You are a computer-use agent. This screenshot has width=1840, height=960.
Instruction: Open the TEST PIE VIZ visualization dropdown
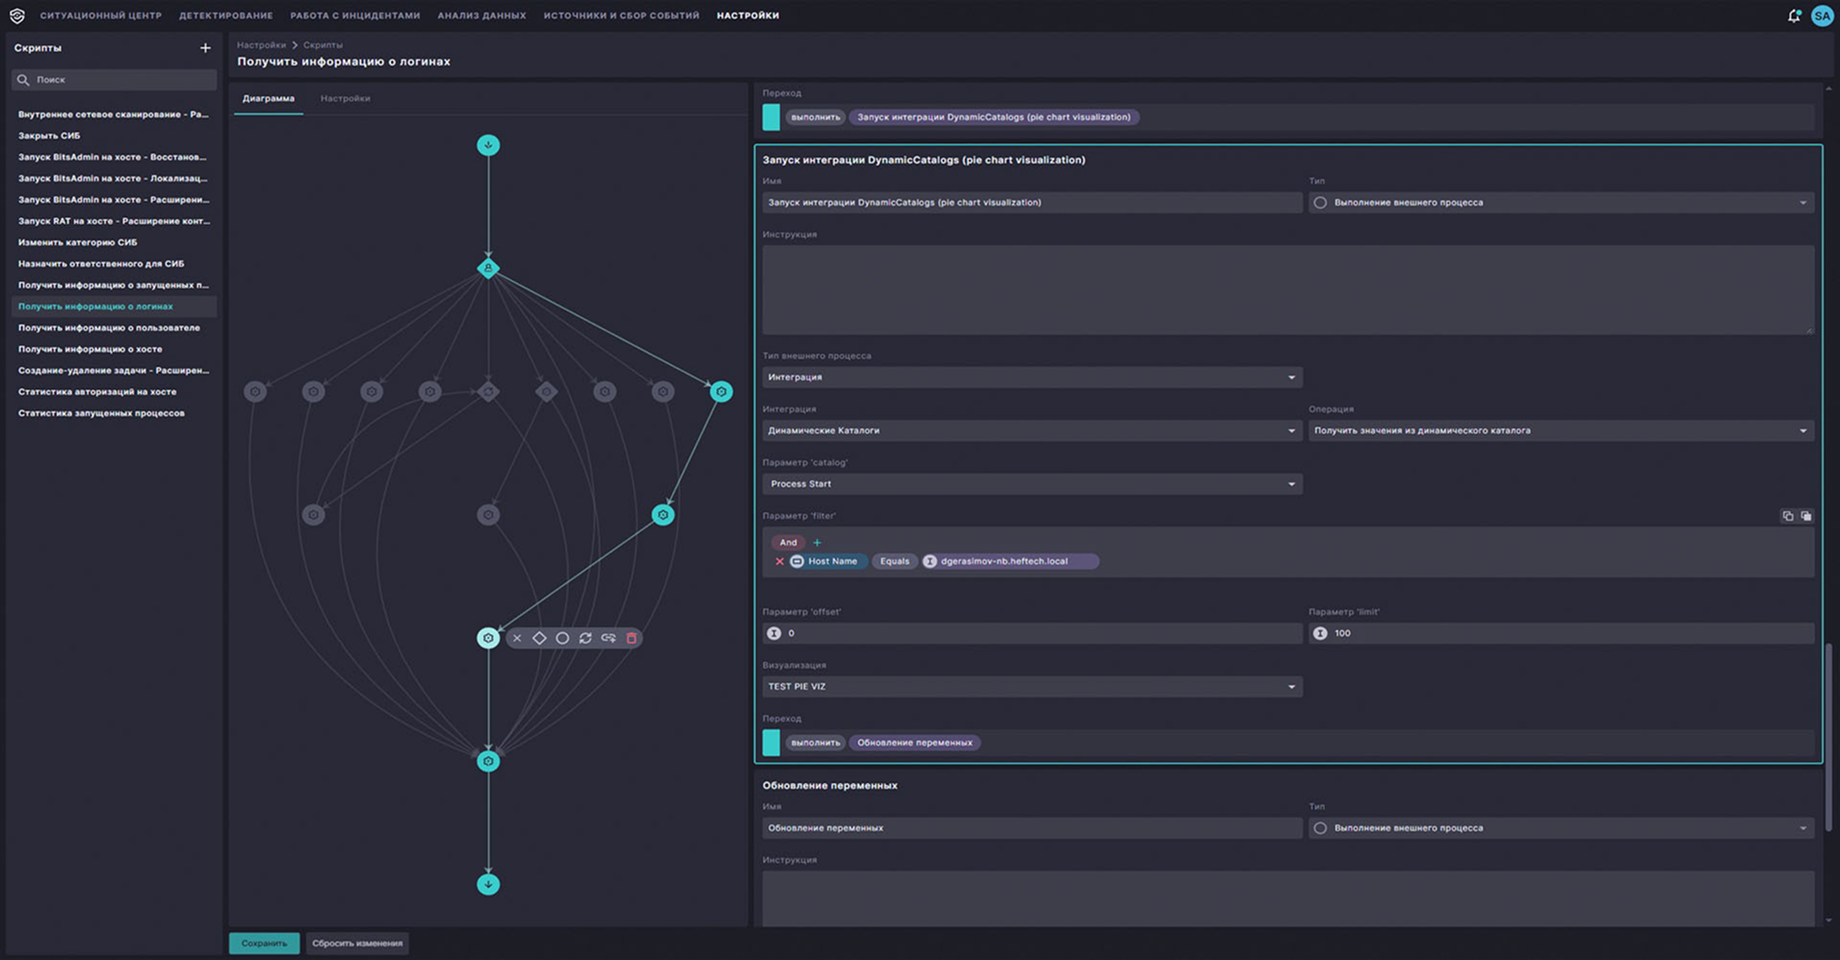tap(1031, 687)
